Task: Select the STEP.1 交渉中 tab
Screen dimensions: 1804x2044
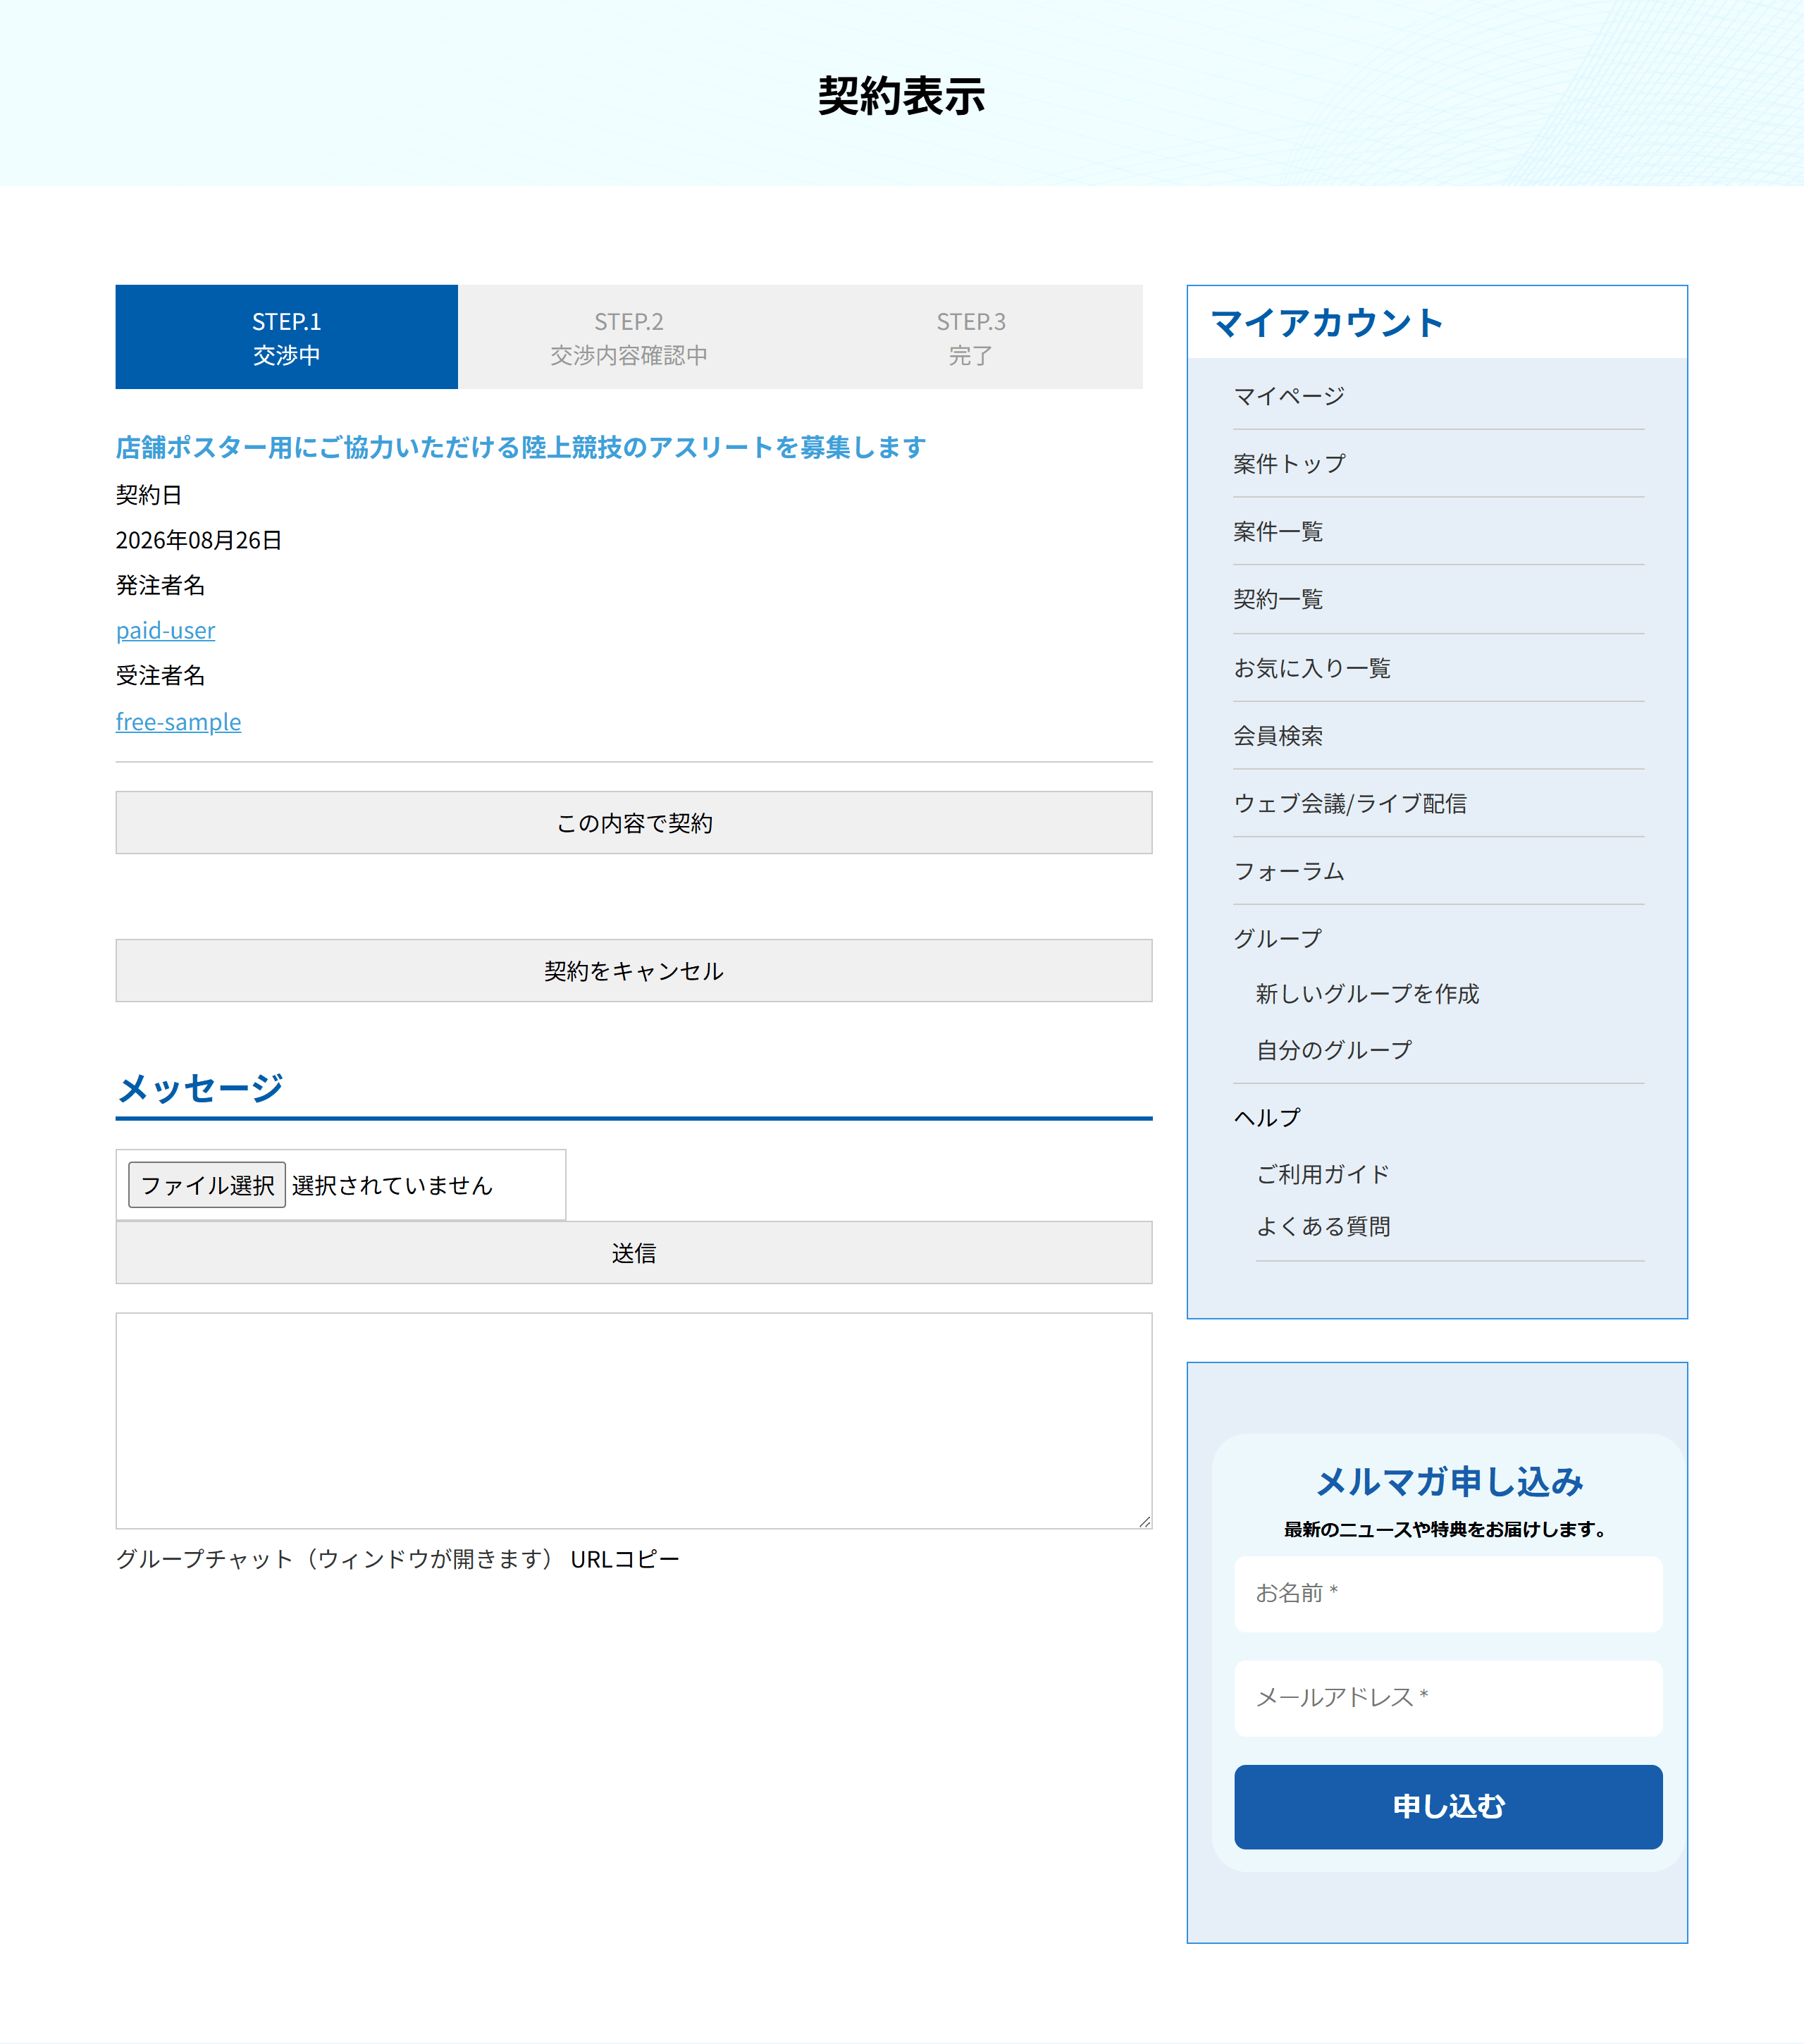Action: (286, 337)
